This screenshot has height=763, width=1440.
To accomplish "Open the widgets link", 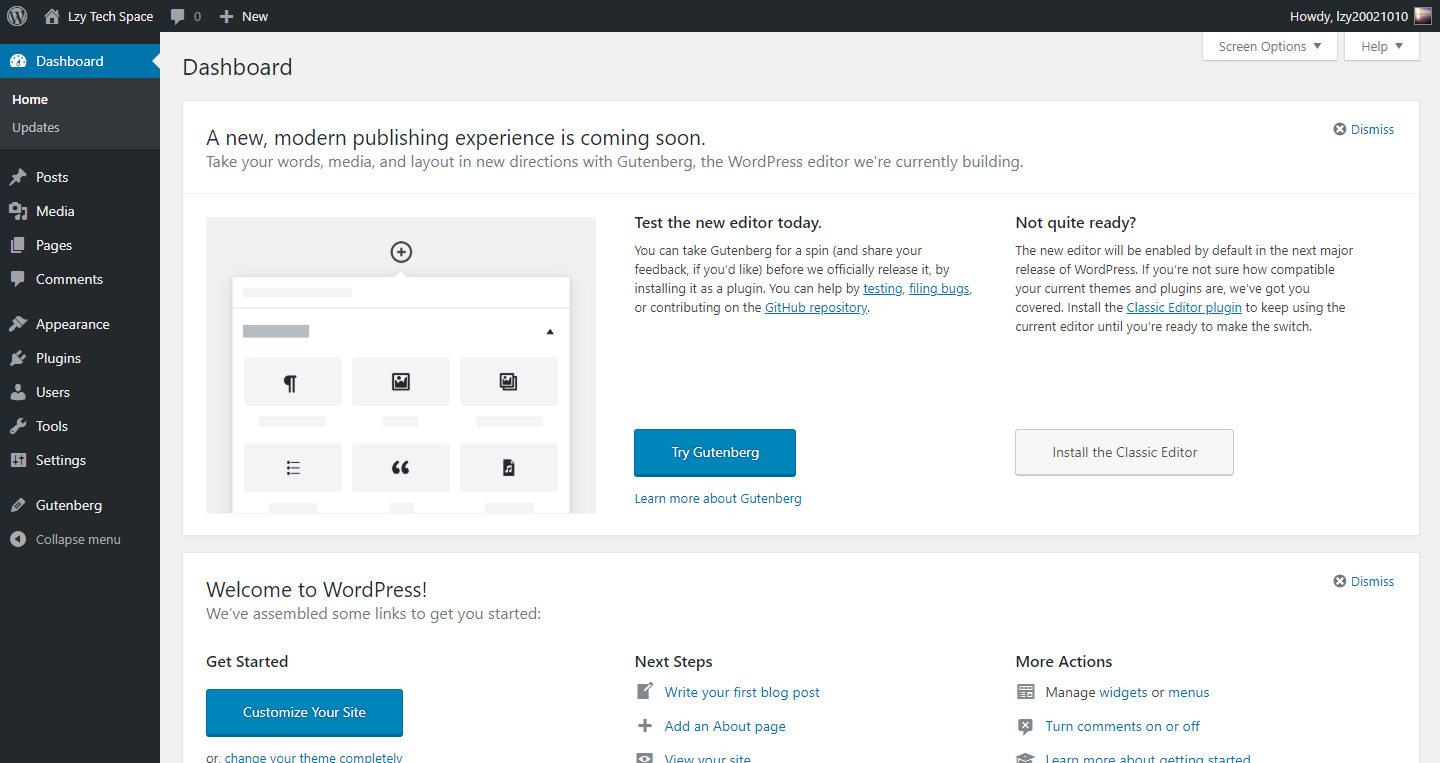I will coord(1123,692).
